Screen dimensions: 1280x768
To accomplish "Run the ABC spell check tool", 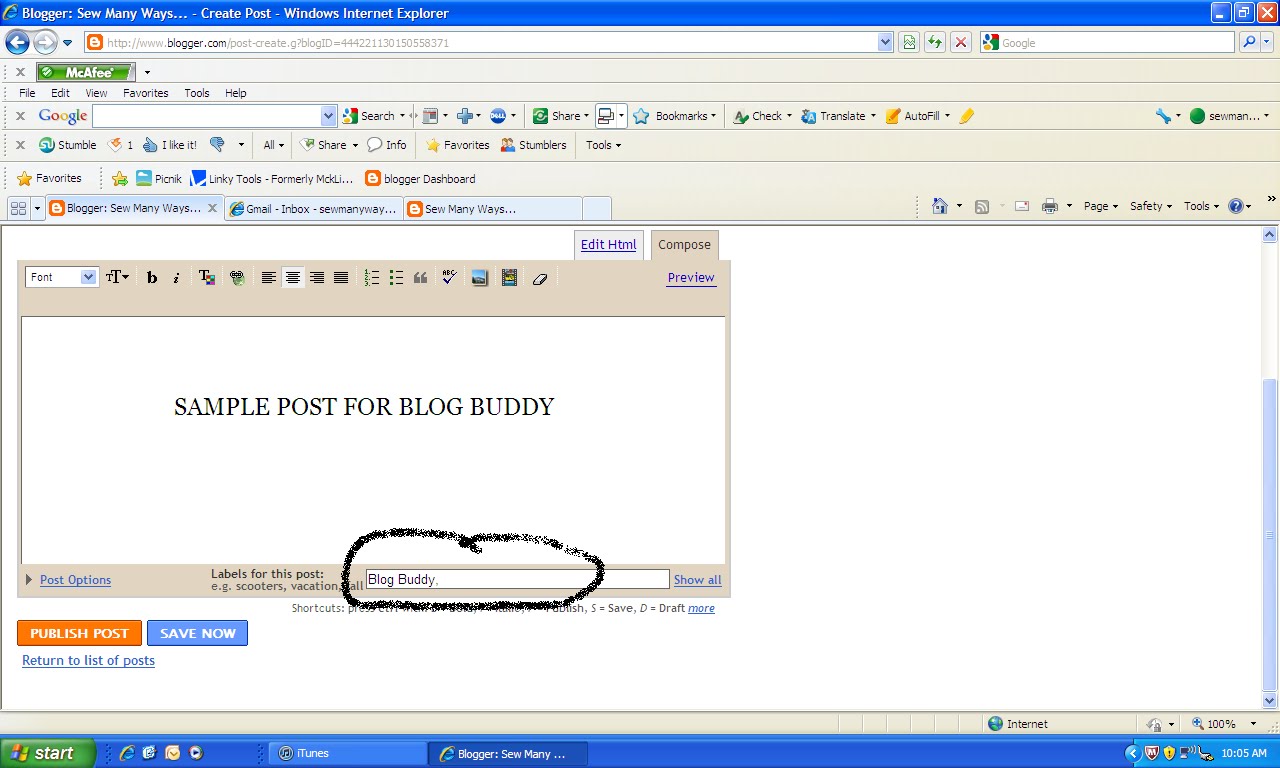I will 448,277.
